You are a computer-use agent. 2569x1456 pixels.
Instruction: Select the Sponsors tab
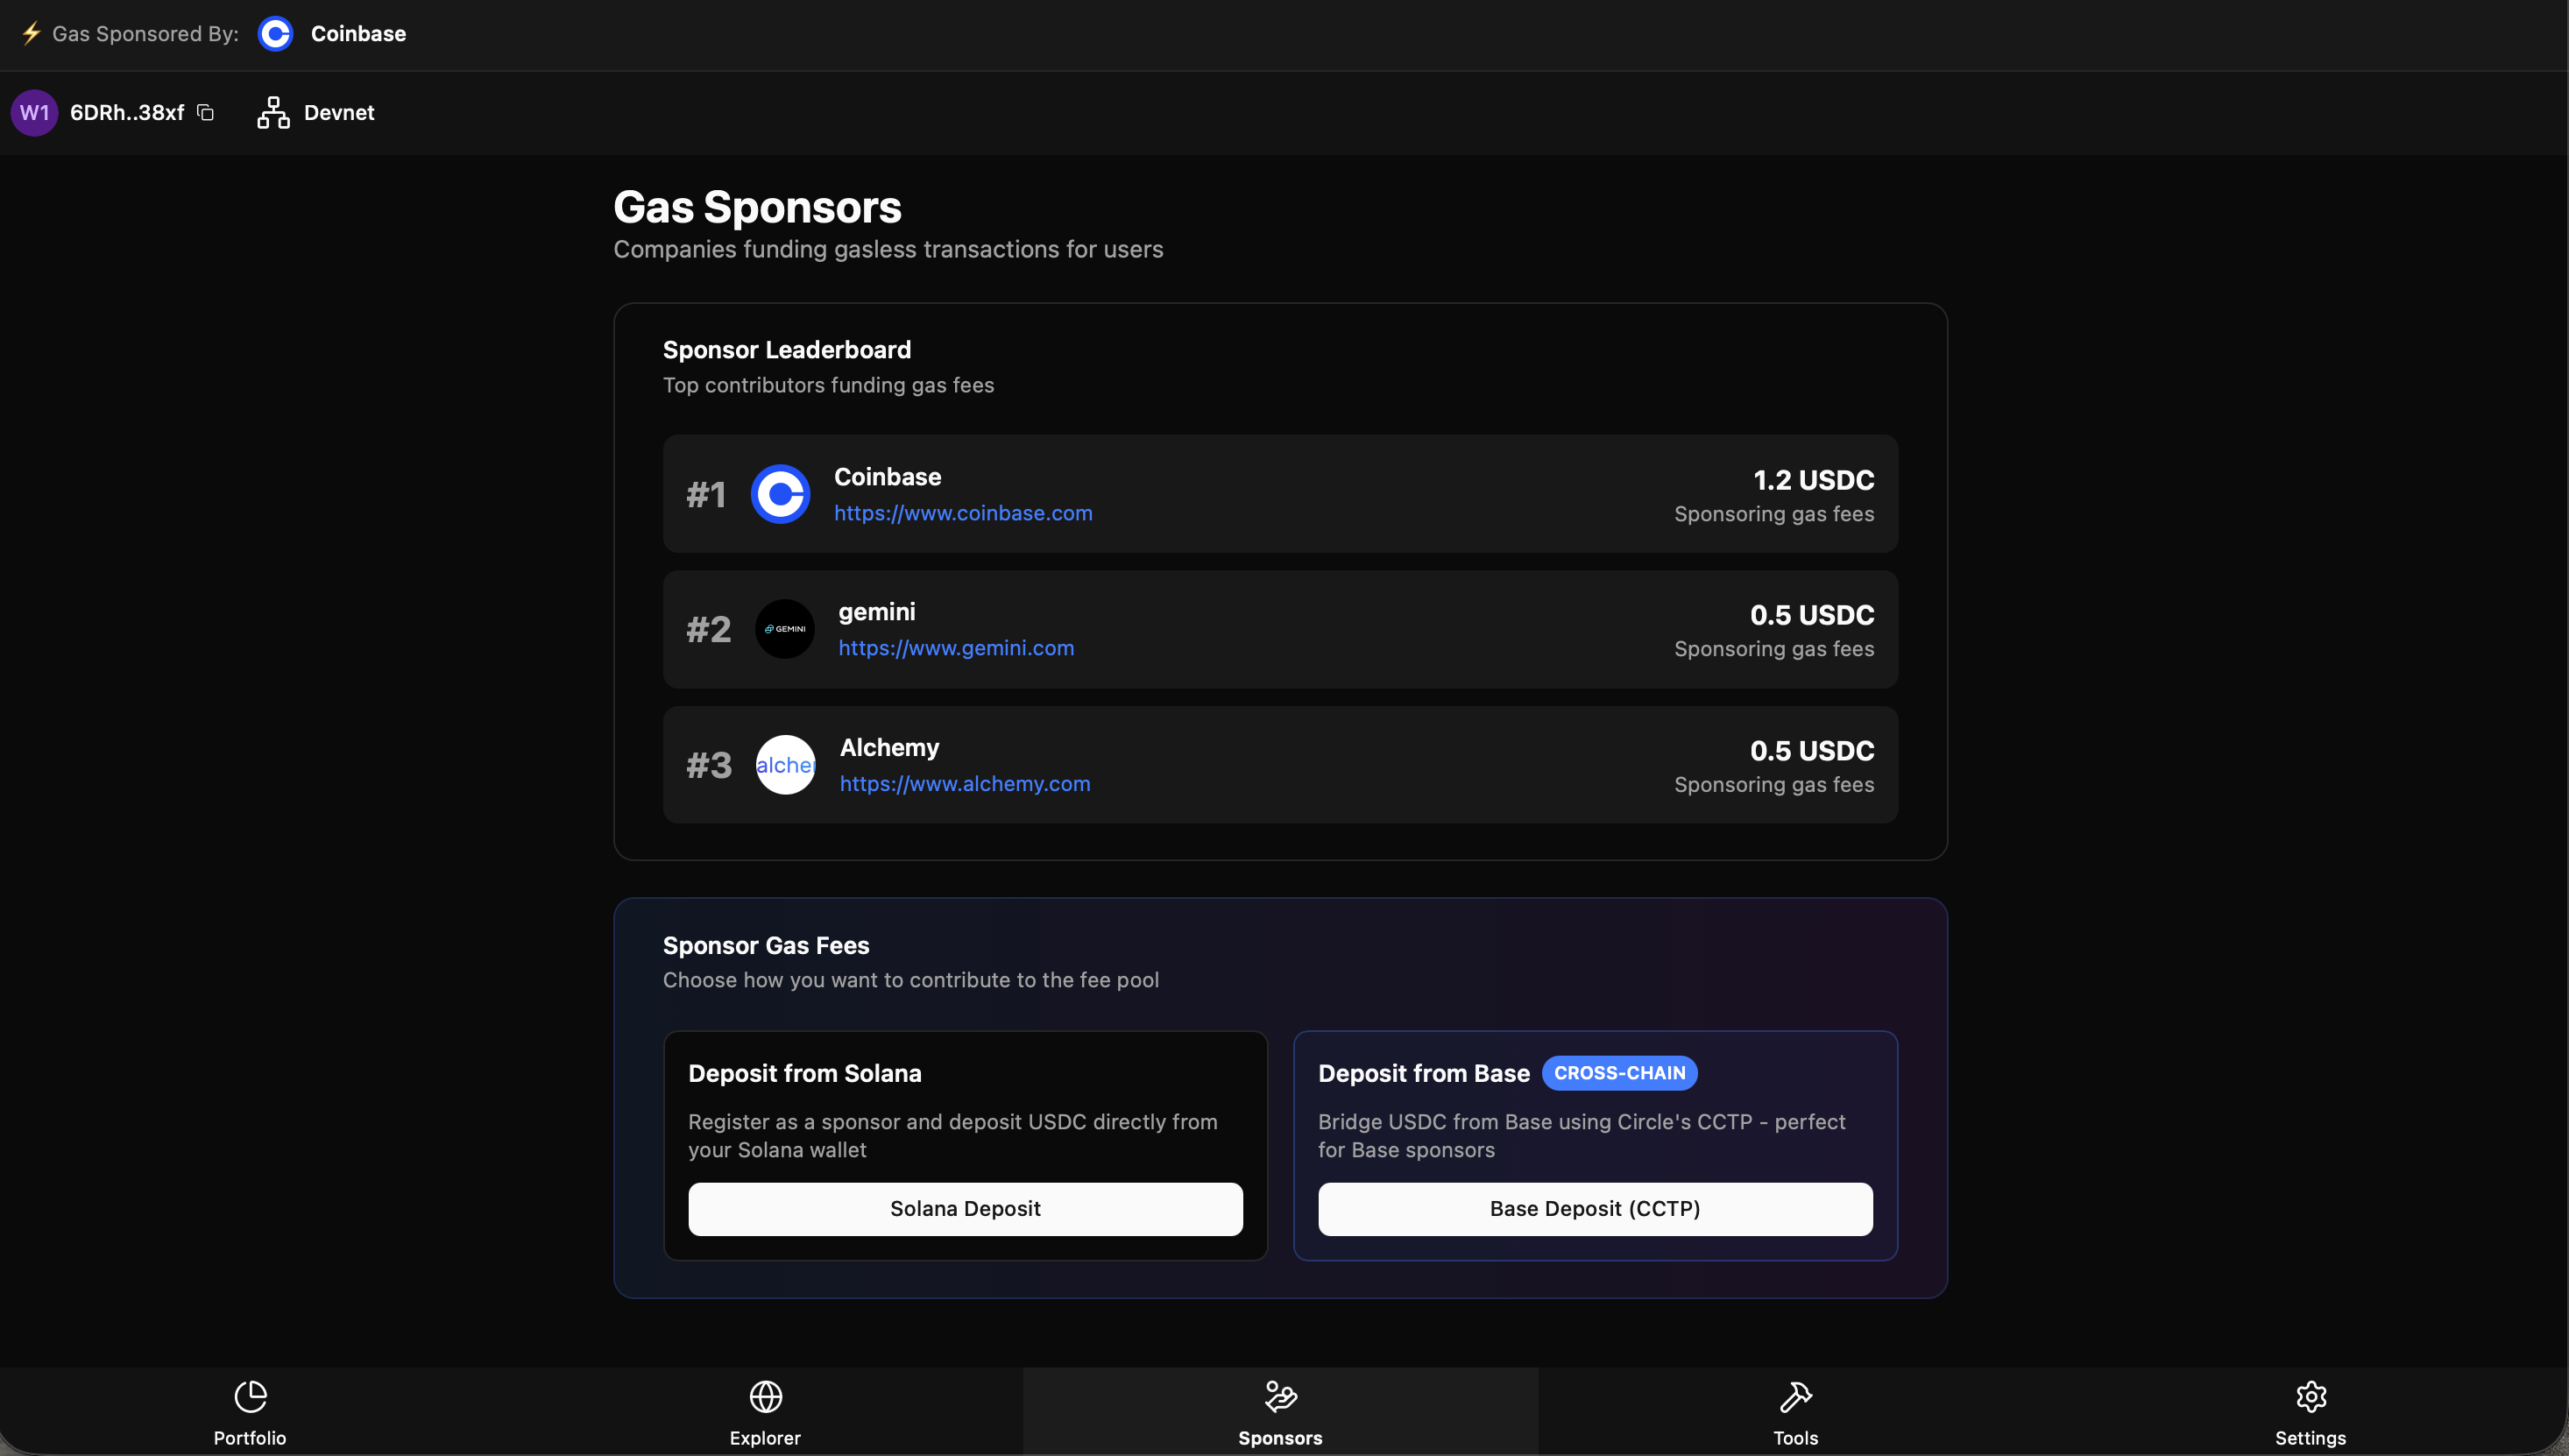pyautogui.click(x=1280, y=1411)
